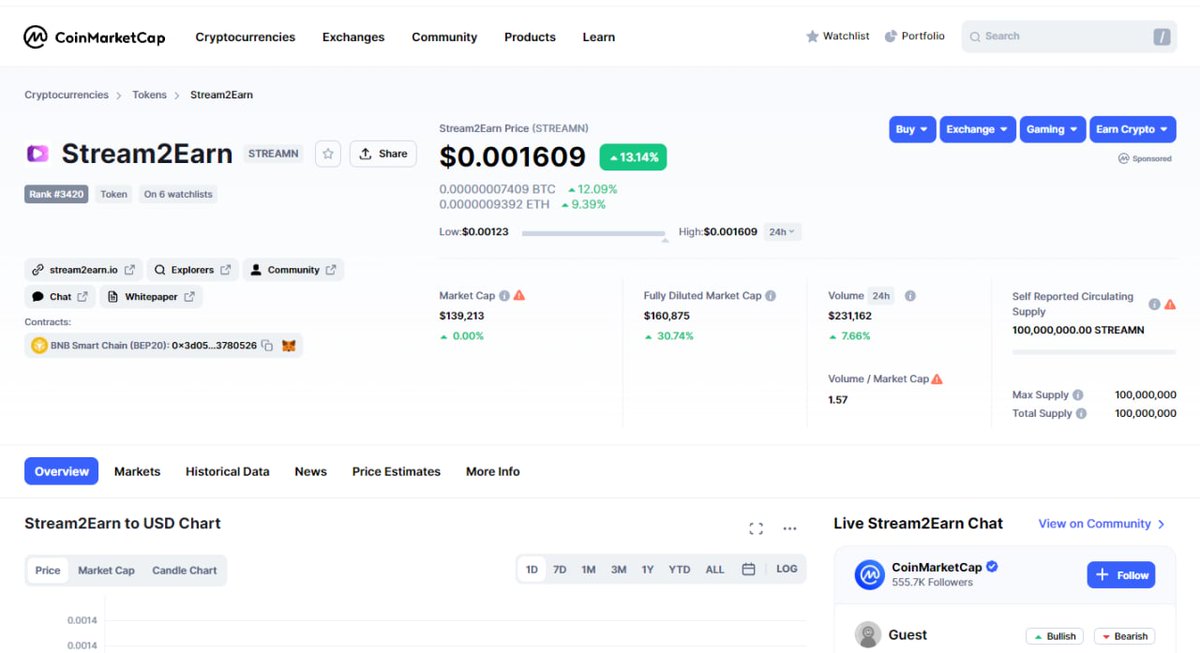The width and height of the screenshot is (1200, 653).
Task: Follow CoinMarketCap in chat
Action: [1121, 575]
